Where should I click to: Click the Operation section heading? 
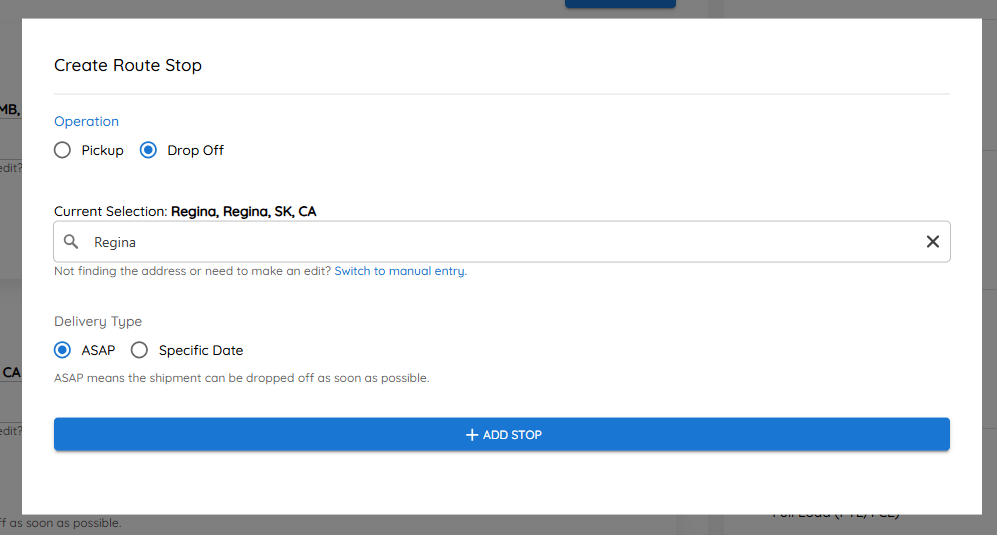[x=86, y=122]
